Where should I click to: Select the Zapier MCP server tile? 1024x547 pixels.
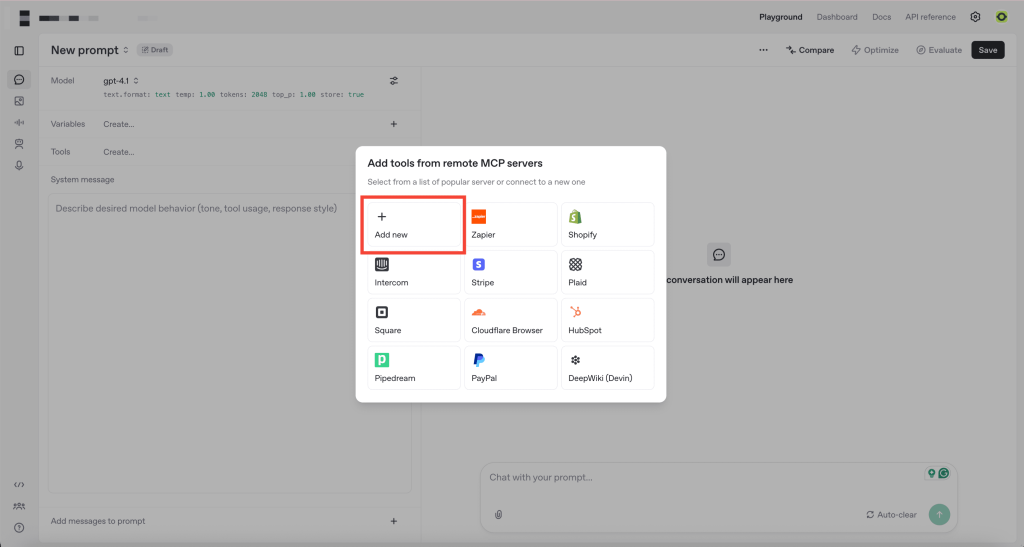511,225
